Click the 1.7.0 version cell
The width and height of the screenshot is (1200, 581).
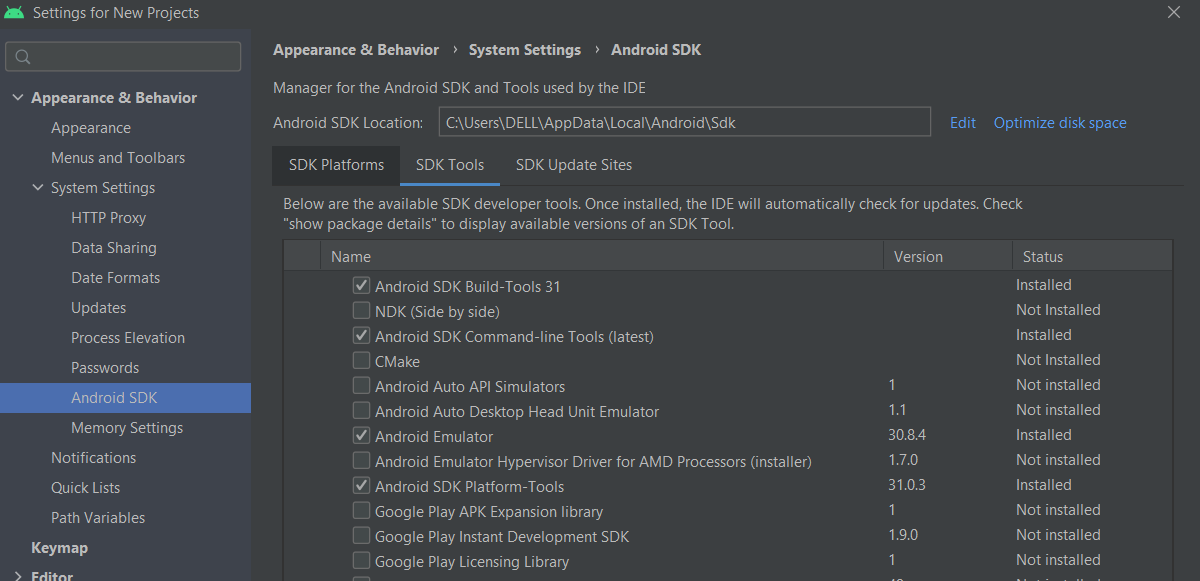(903, 460)
